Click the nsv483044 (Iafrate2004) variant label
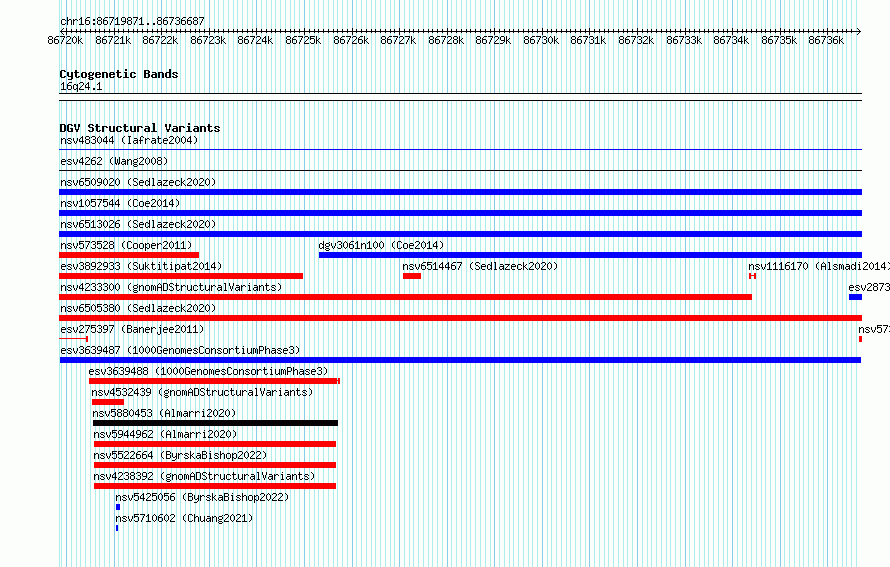 (x=129, y=140)
